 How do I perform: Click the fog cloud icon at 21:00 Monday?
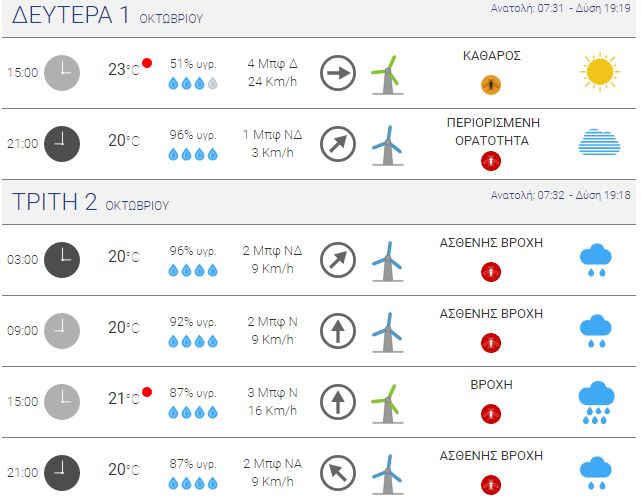[599, 142]
